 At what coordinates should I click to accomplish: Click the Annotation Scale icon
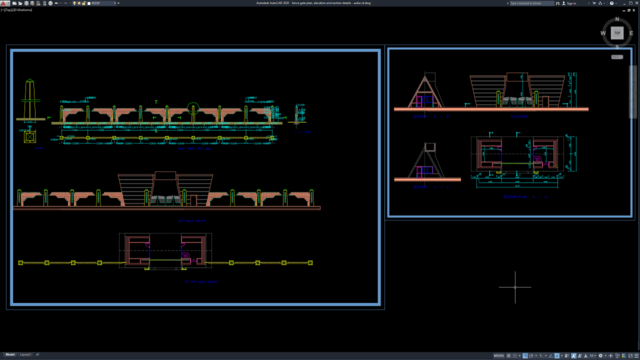(x=585, y=356)
